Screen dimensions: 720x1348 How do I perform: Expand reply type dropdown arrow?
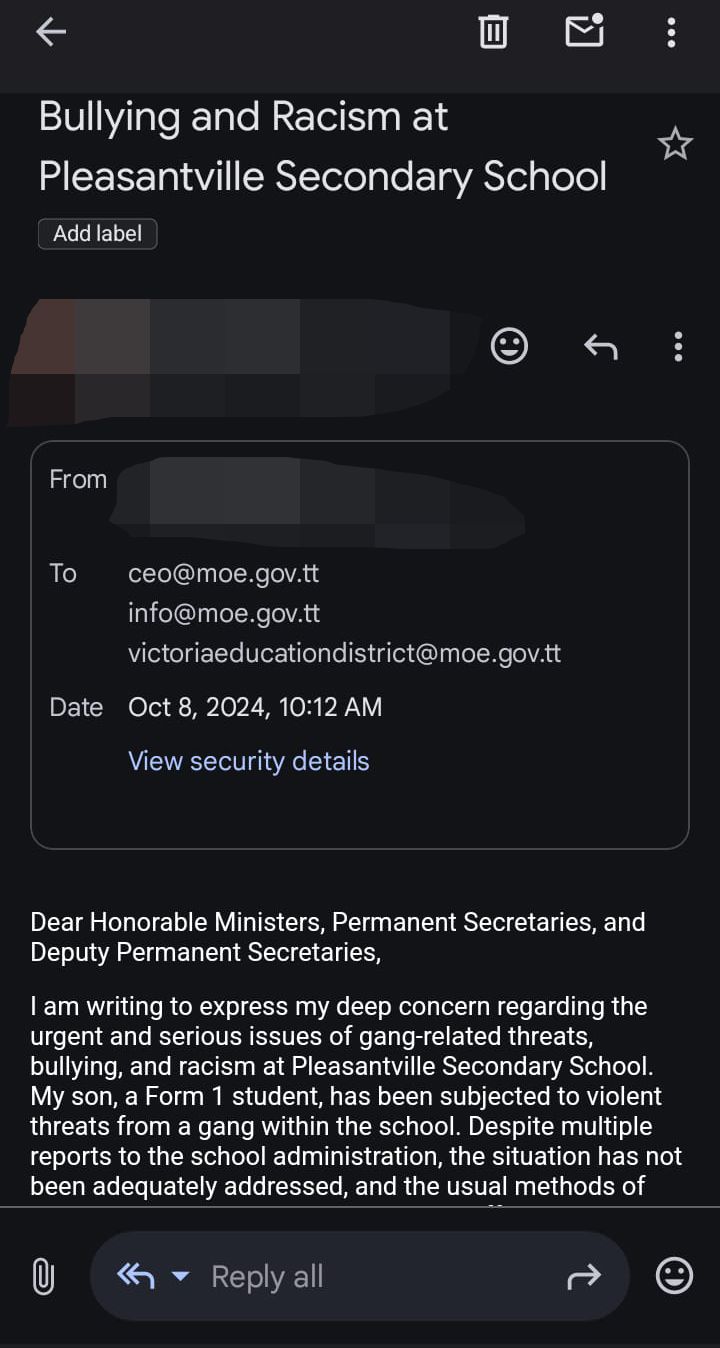point(181,1276)
